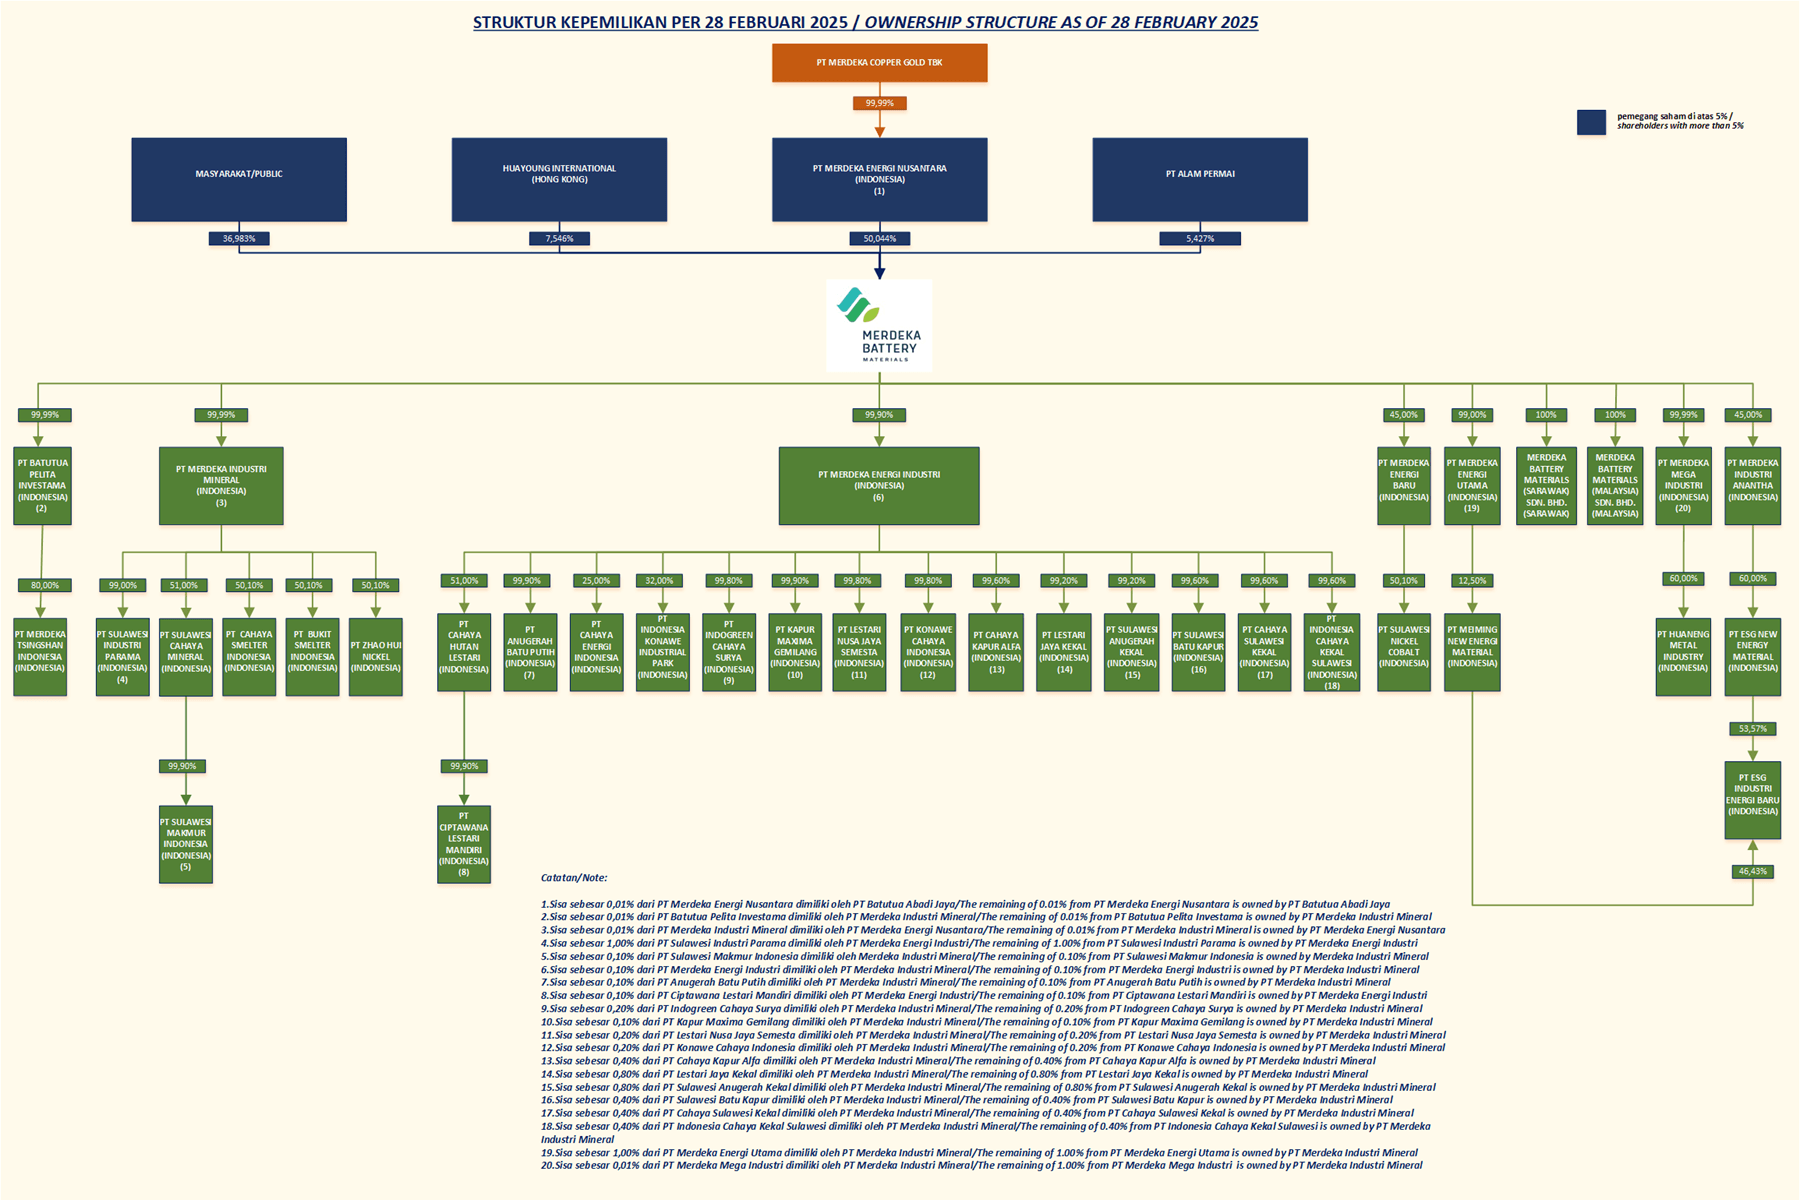
Task: Select the PT Merdeka Industri Mineral box
Action: (x=221, y=485)
